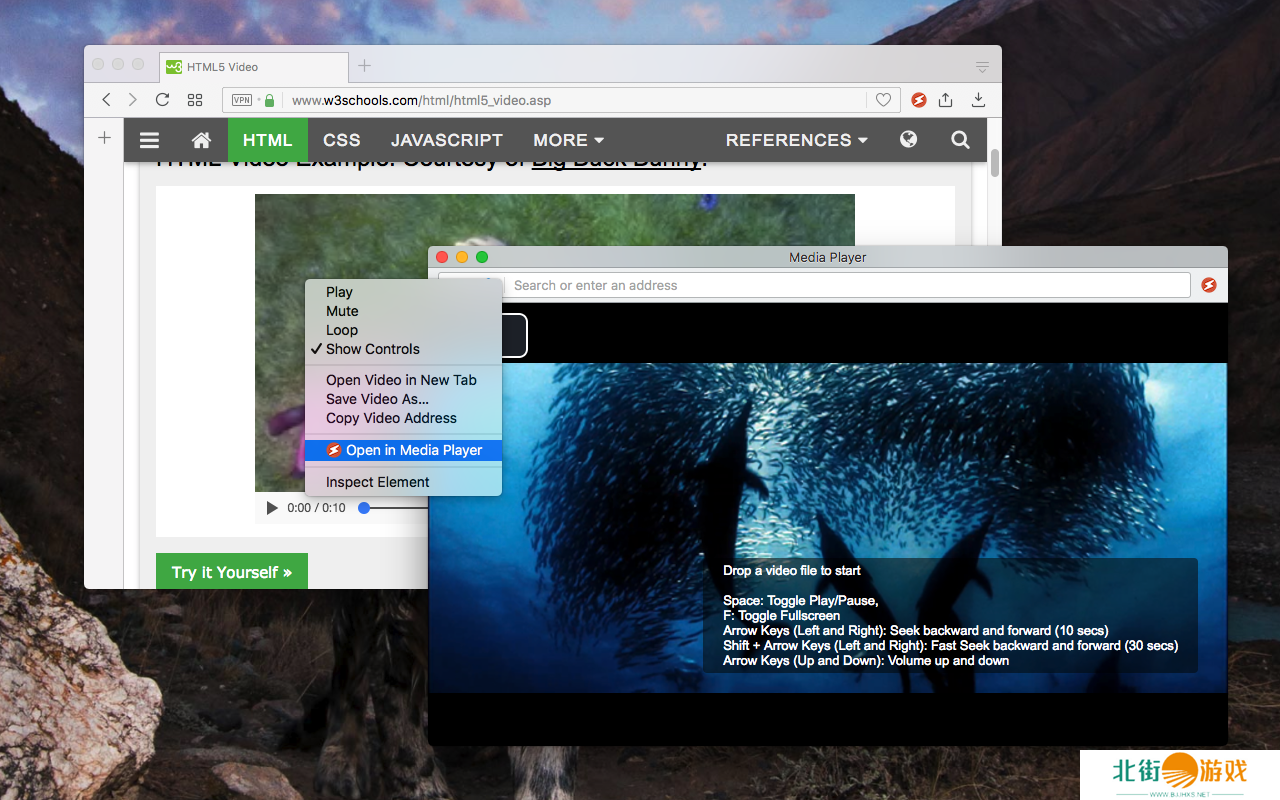Click the video seek slider handle
Image resolution: width=1280 pixels, height=800 pixels.
pos(364,508)
